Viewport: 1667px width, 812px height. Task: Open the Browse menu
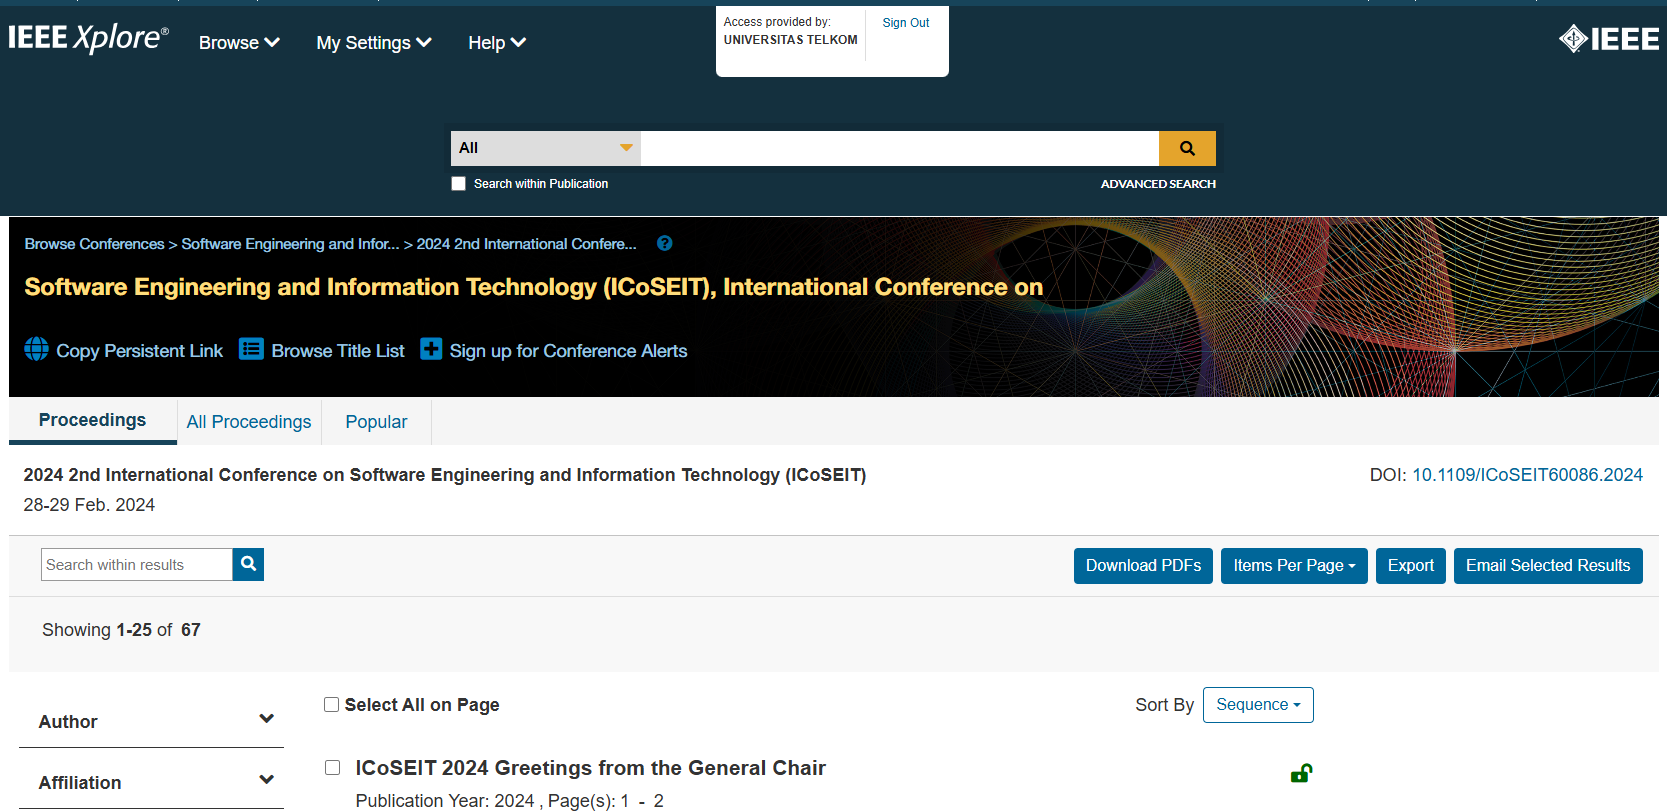(239, 43)
